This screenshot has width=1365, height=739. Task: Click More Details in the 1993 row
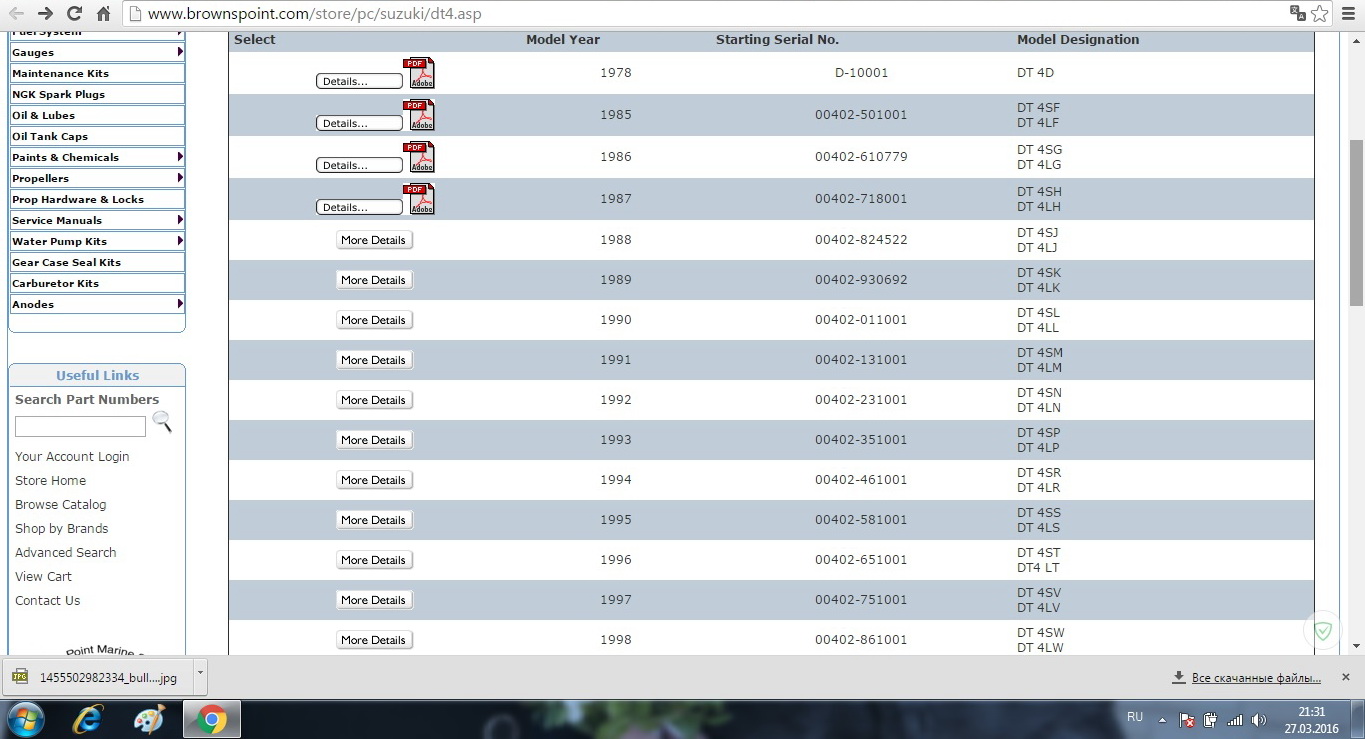pyautogui.click(x=374, y=440)
